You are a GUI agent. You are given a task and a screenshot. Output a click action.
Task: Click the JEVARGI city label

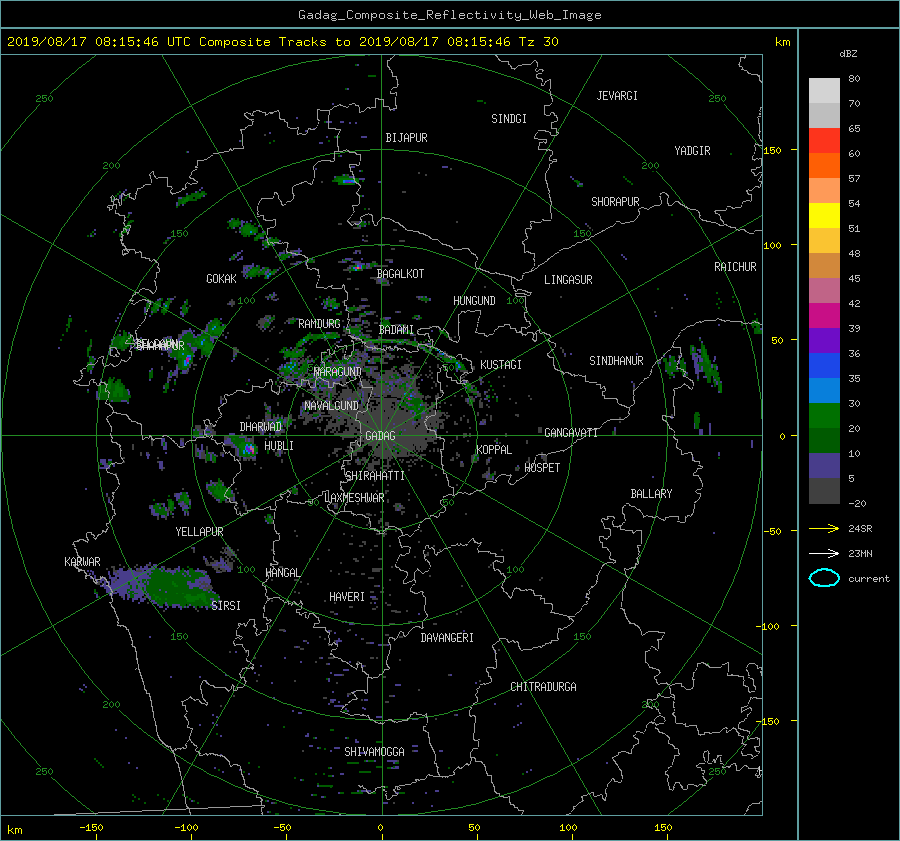point(617,96)
